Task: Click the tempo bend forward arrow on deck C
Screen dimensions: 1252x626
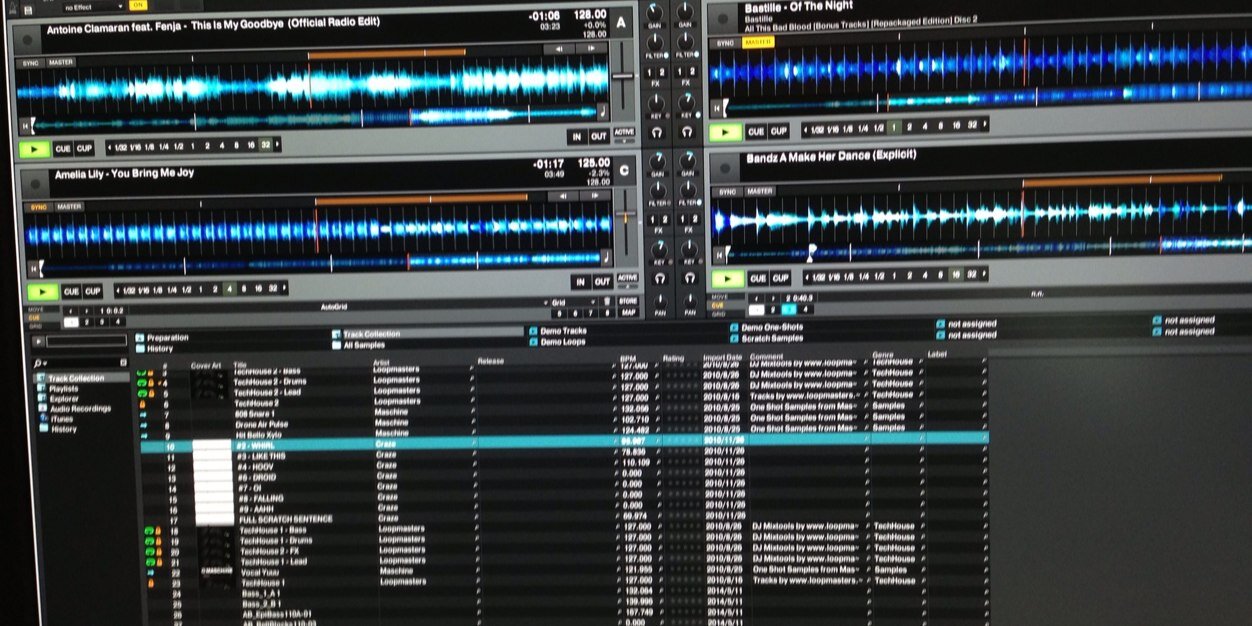Action: click(x=596, y=194)
